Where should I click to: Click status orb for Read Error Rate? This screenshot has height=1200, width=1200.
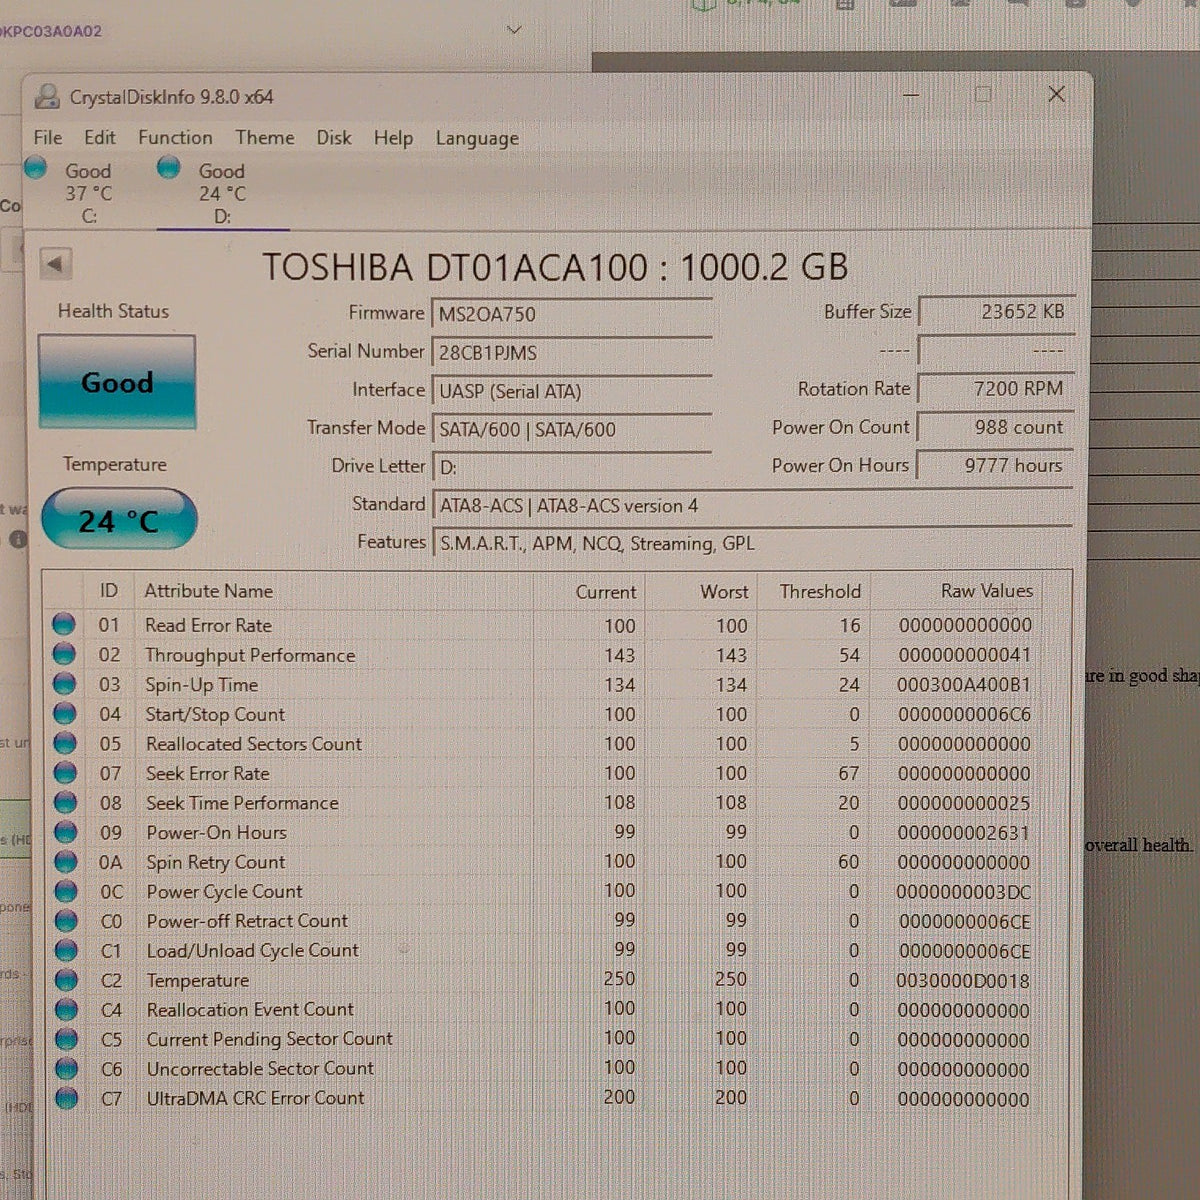pos(64,625)
